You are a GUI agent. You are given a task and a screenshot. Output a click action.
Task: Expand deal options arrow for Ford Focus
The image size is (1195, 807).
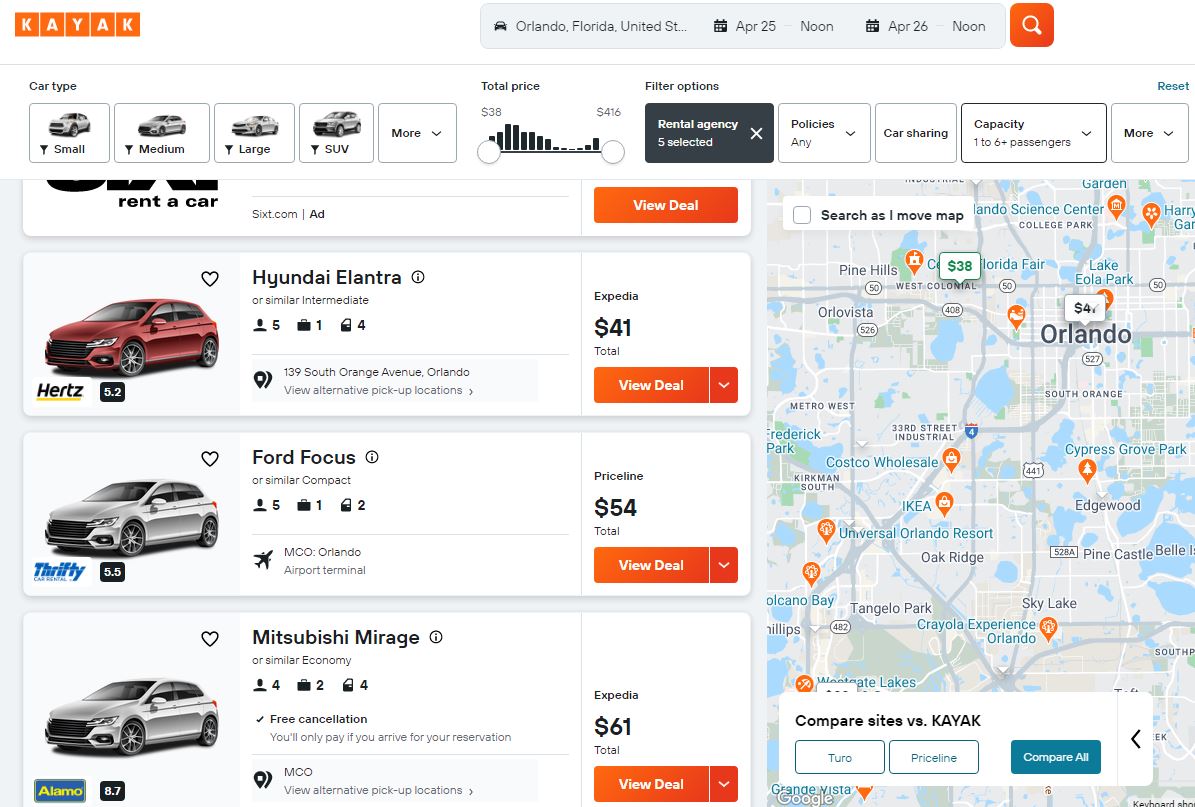point(724,565)
